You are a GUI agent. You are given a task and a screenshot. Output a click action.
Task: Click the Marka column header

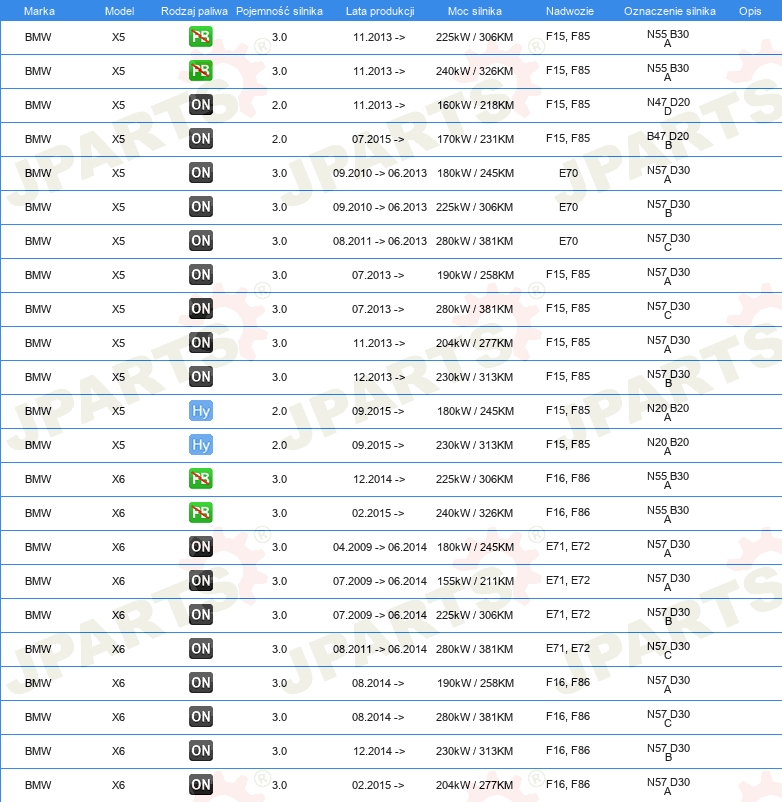pos(39,11)
